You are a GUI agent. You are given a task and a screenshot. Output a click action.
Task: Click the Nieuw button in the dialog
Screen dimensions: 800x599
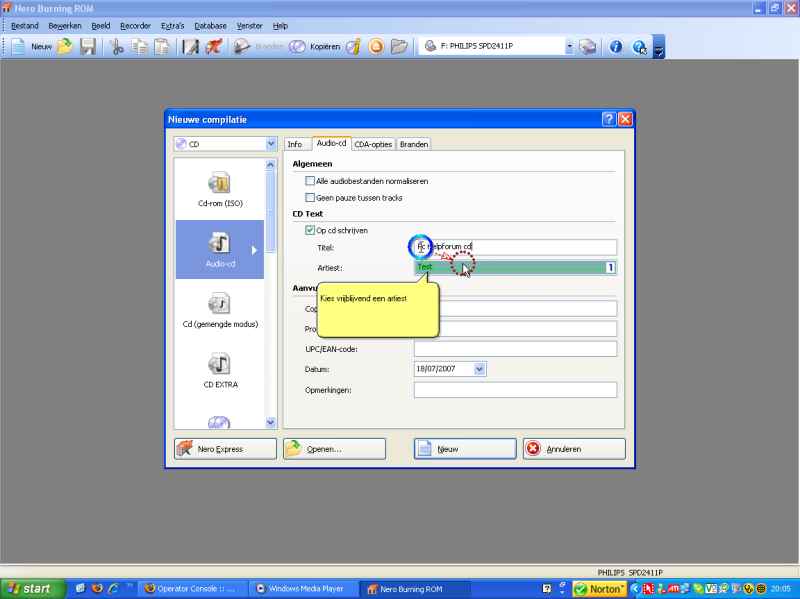pyautogui.click(x=465, y=449)
